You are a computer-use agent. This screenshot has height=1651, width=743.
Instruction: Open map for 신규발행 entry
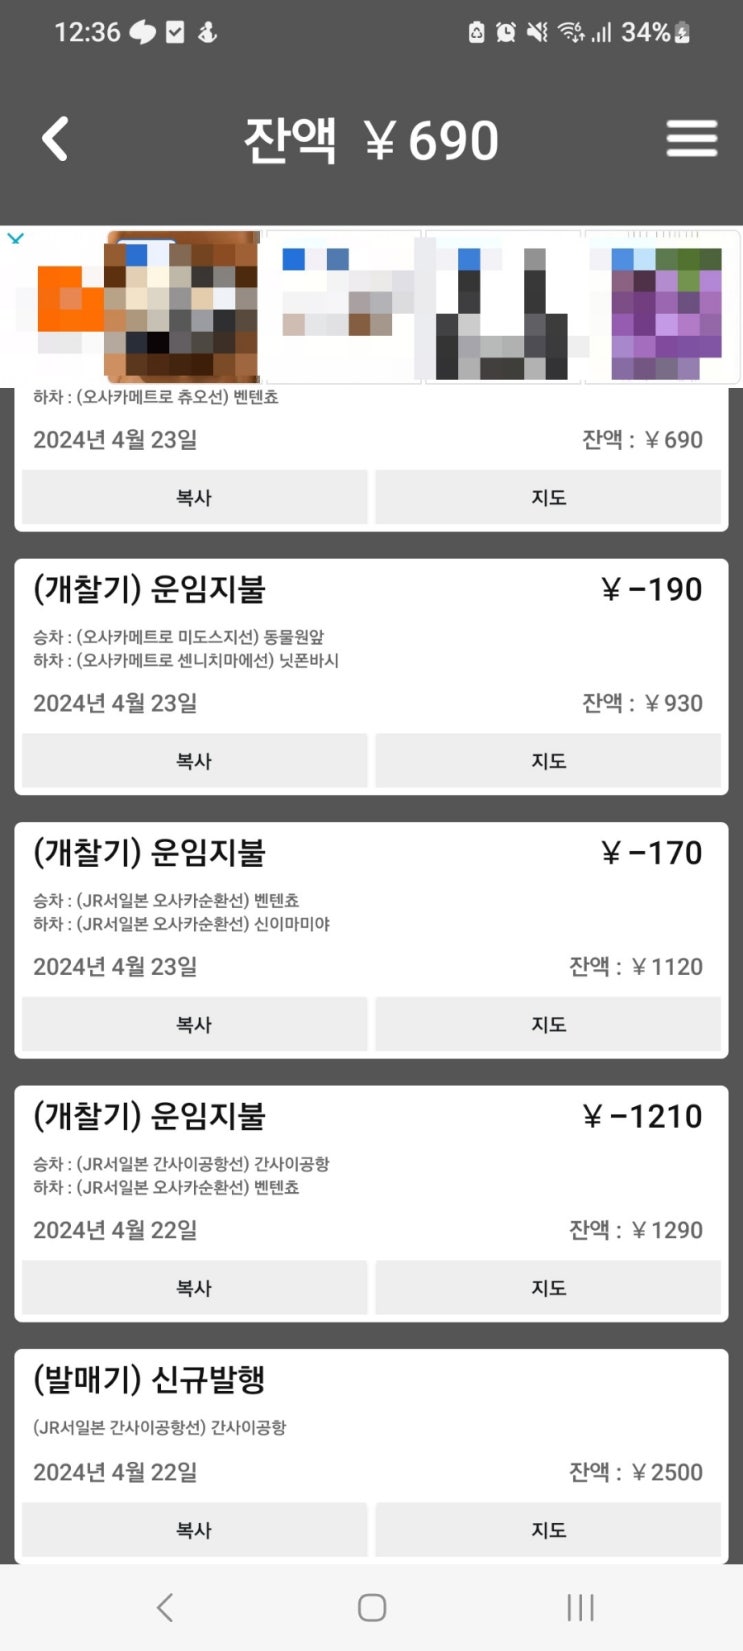548,1530
